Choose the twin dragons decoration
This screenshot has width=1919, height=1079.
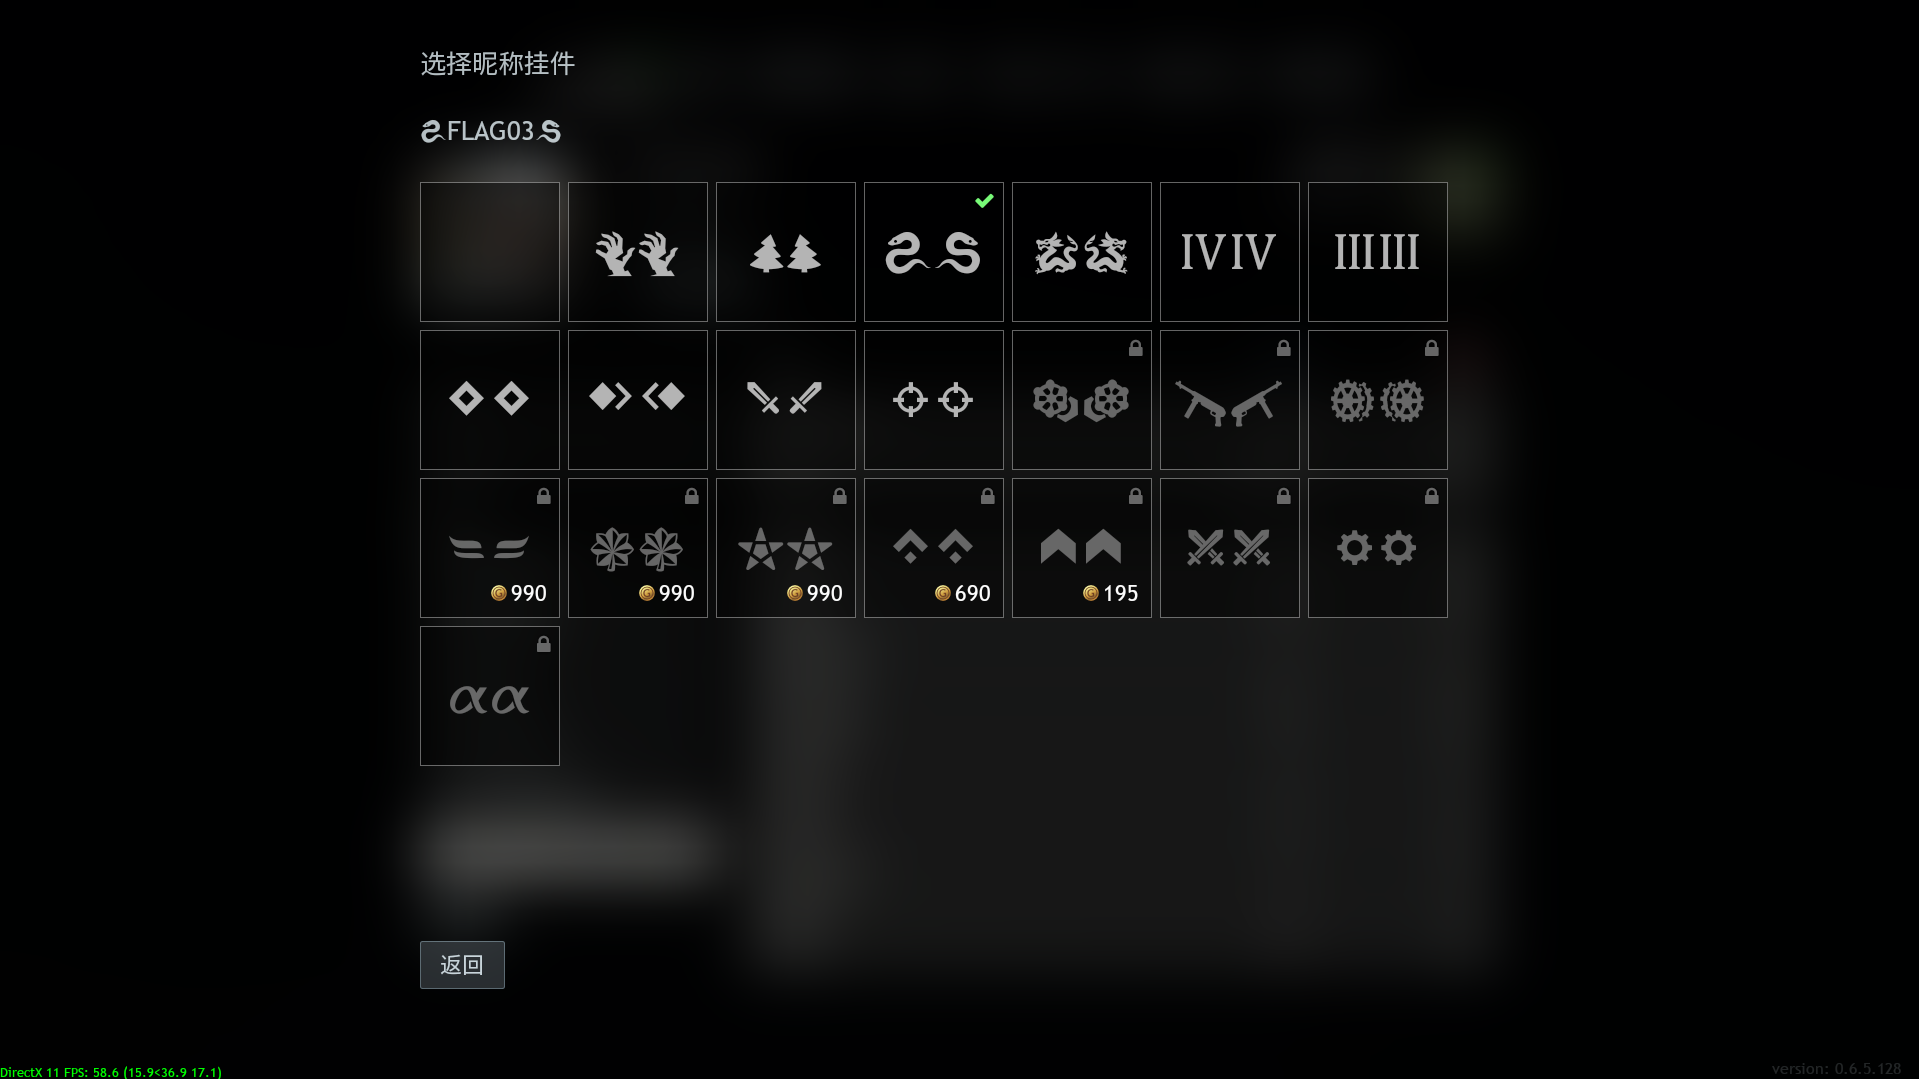pos(1082,252)
